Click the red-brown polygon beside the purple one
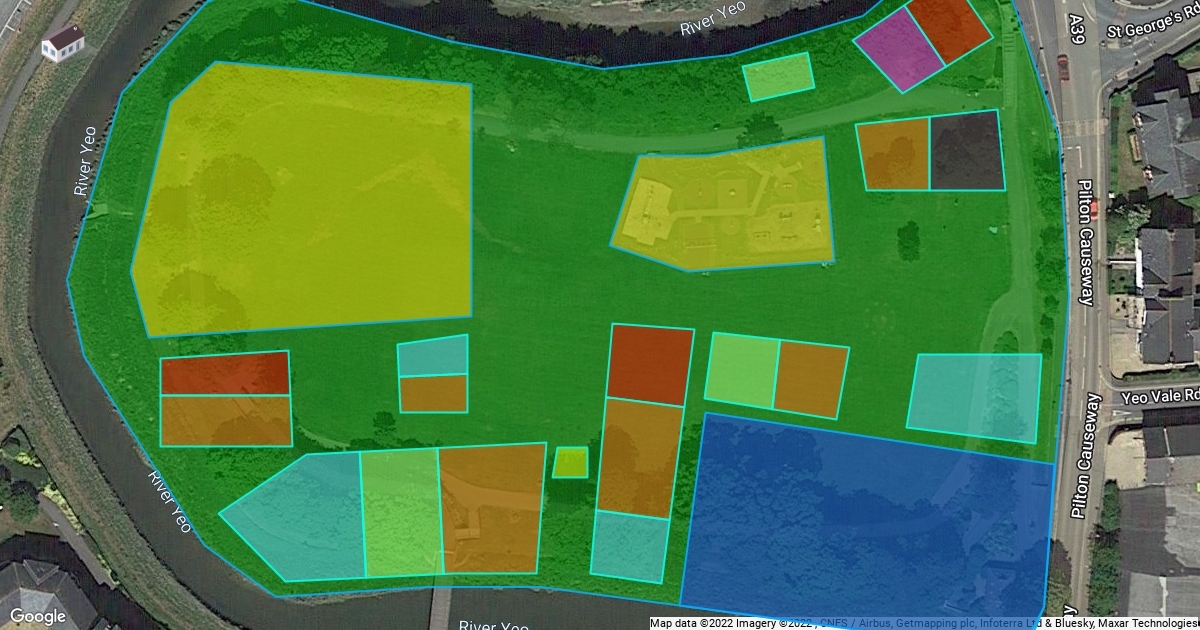The image size is (1200, 630). tap(950, 27)
